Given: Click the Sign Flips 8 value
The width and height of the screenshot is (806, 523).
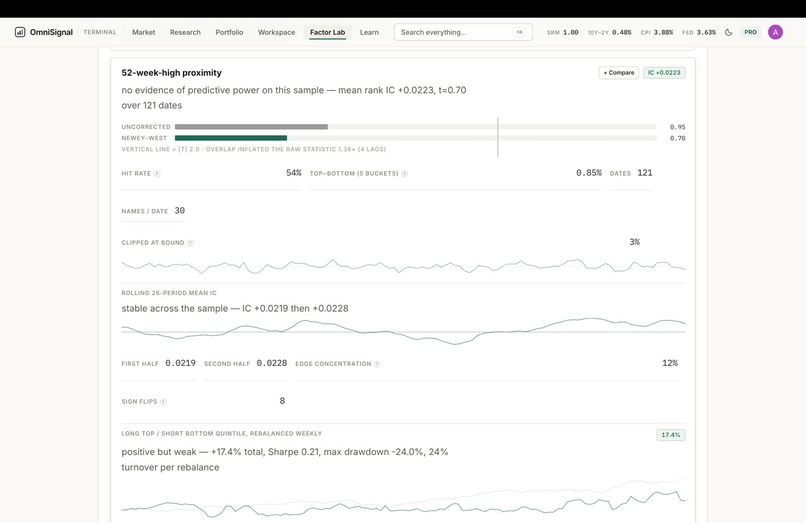Looking at the screenshot, I should (282, 401).
